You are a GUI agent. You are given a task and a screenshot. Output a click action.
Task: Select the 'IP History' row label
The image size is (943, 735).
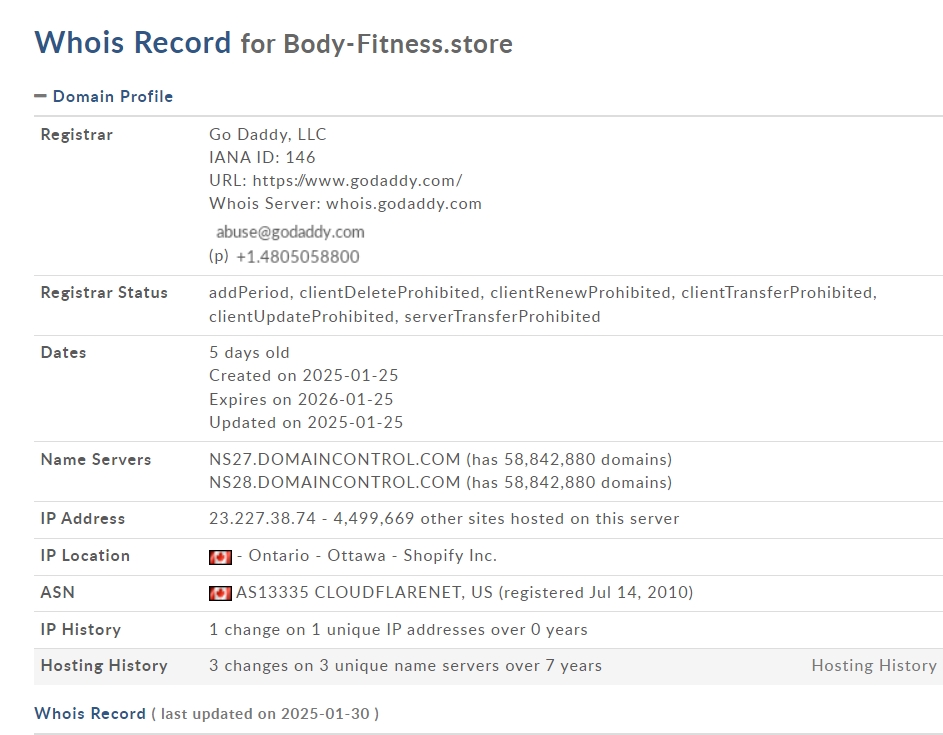coord(81,630)
